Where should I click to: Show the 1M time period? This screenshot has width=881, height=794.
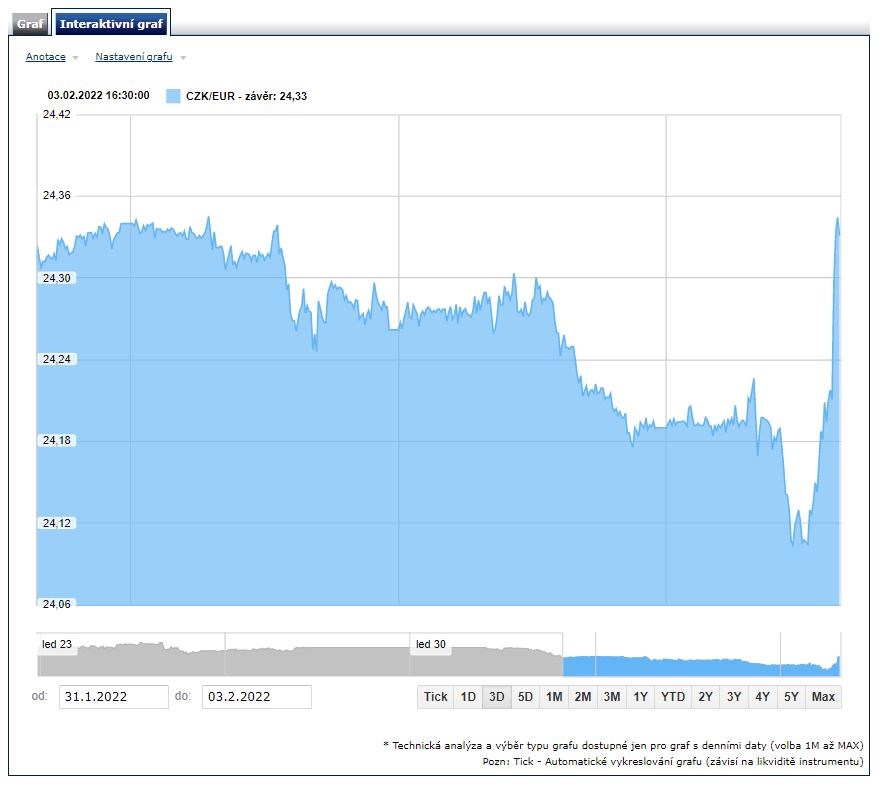554,697
